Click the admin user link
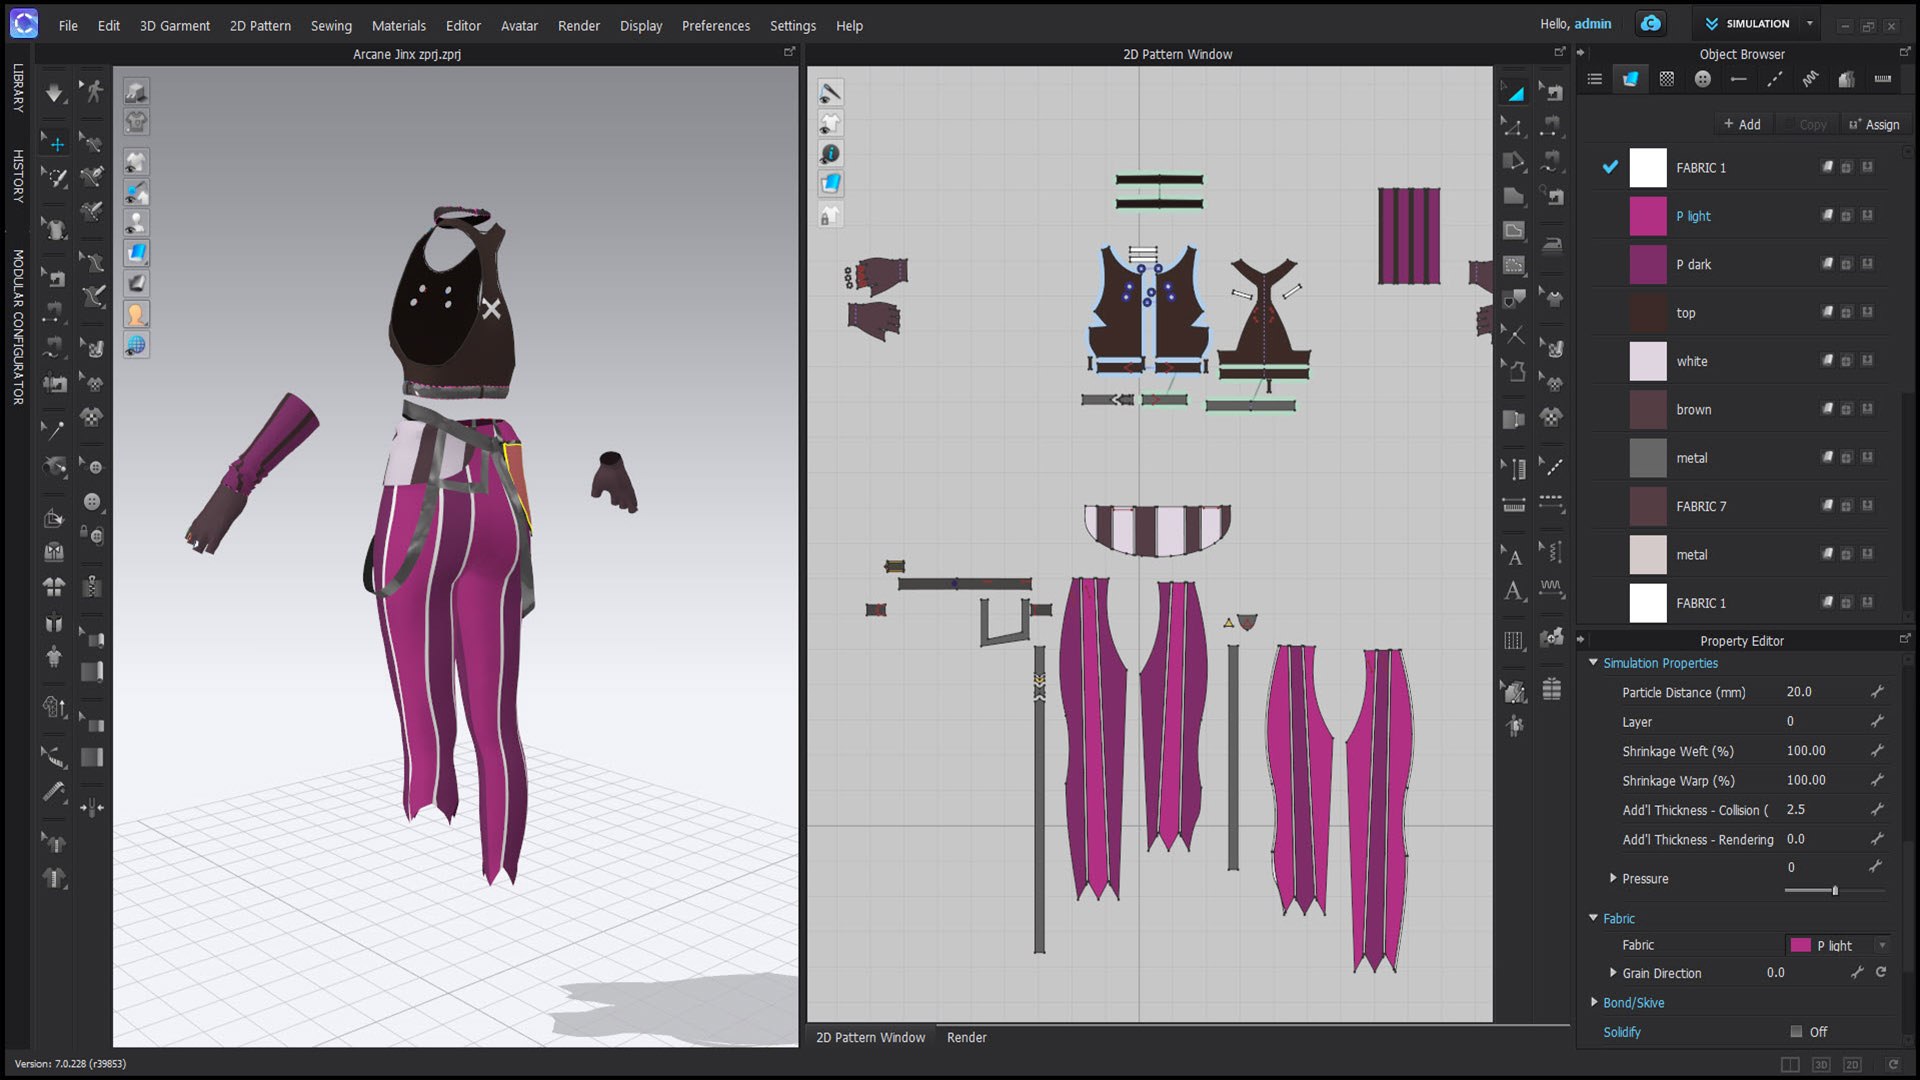The image size is (1920, 1080). (x=1593, y=23)
